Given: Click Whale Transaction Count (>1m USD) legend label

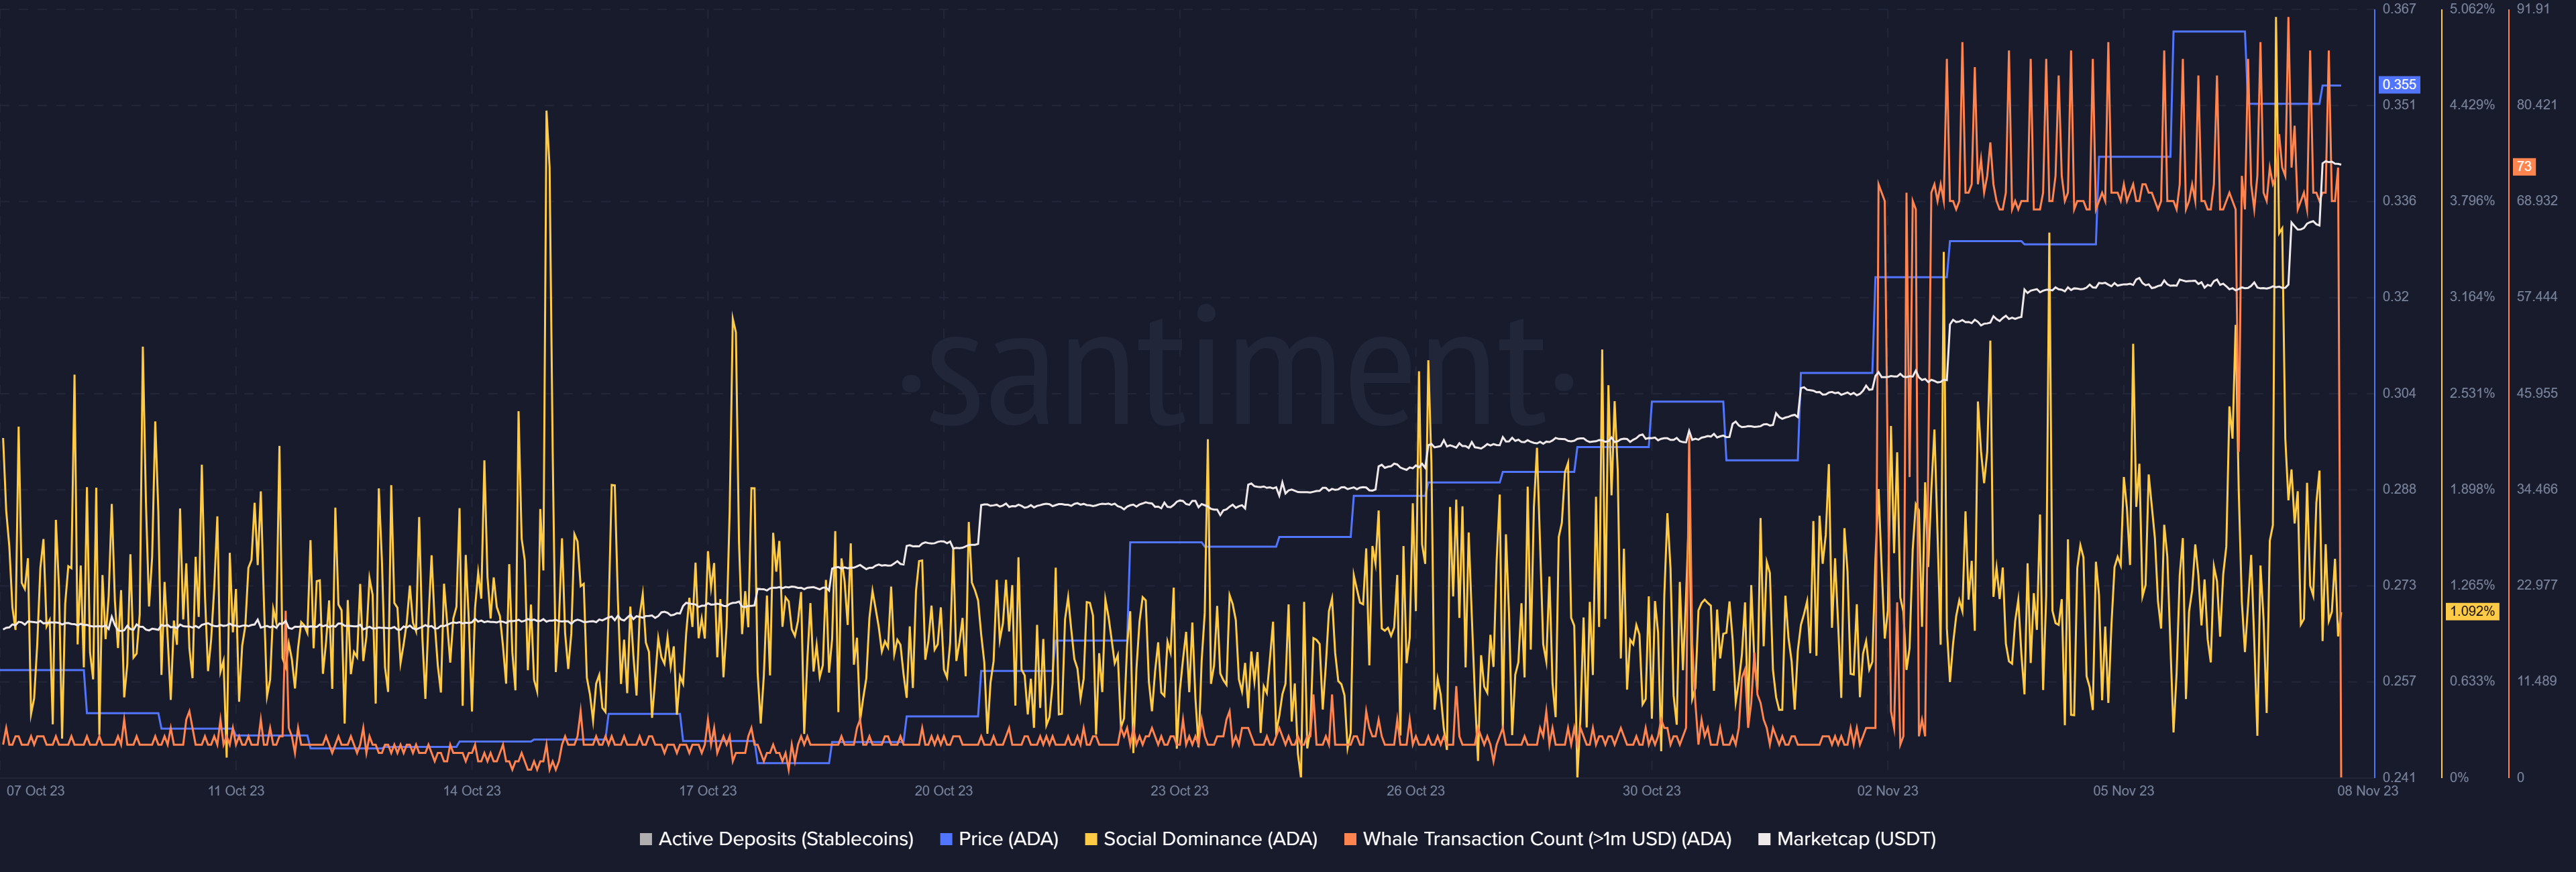Looking at the screenshot, I should [1547, 839].
